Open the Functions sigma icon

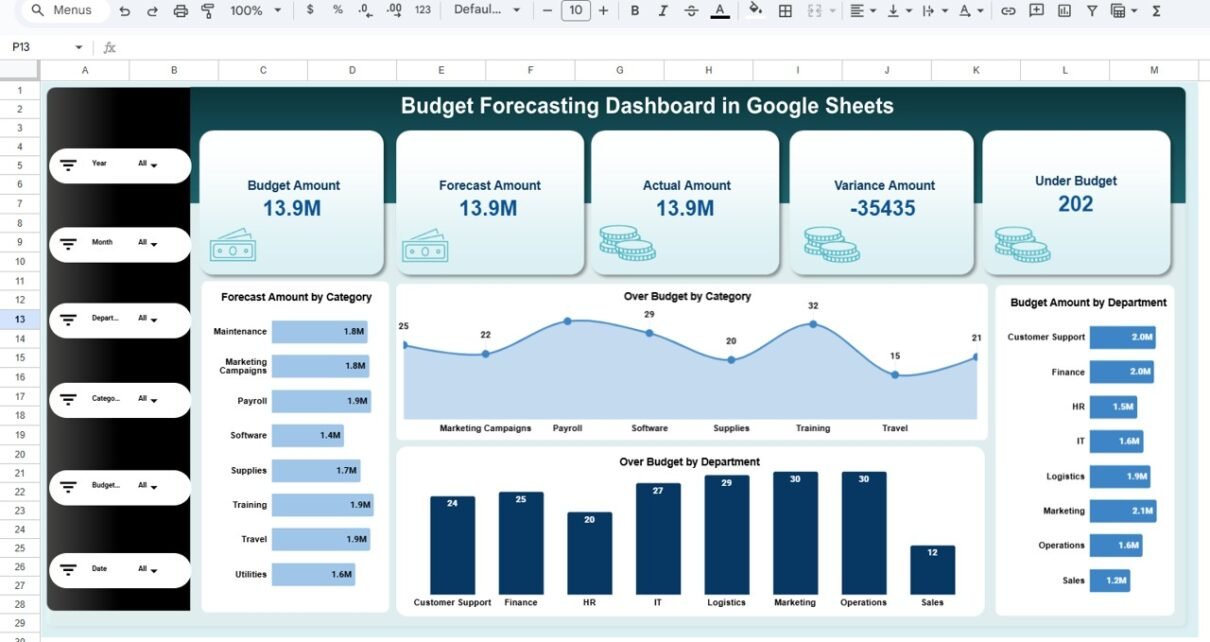pos(1156,11)
